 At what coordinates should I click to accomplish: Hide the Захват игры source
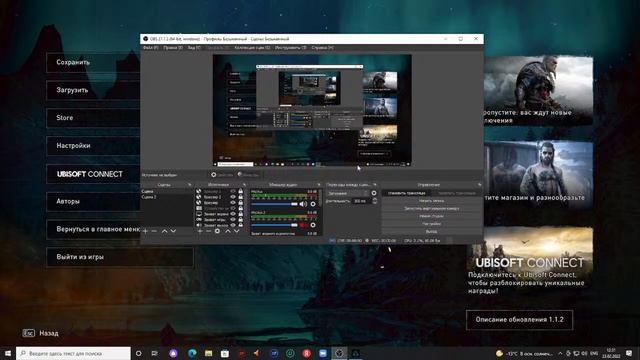tap(233, 220)
